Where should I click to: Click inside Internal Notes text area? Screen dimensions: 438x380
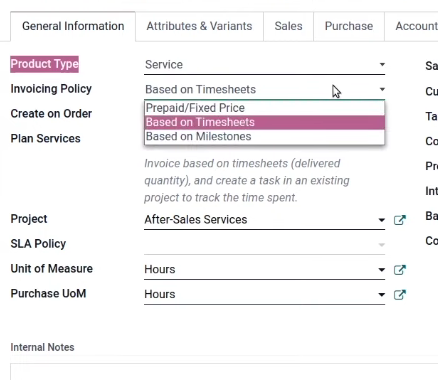coord(224,372)
